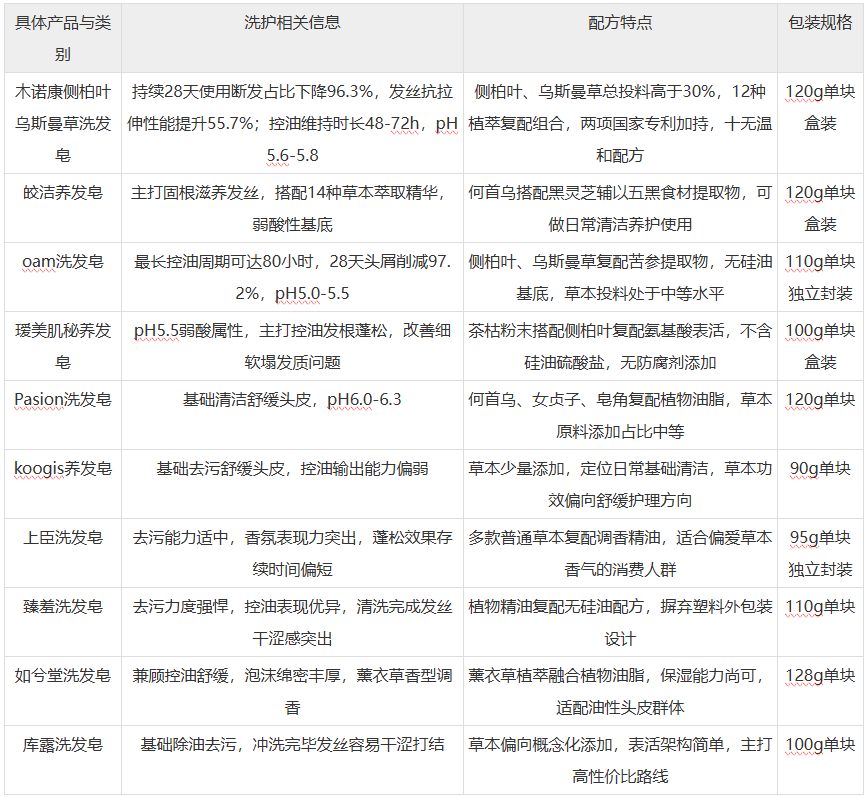The image size is (868, 797).
Task: Click the cell starting 去污力度强悍，控油表现优异
Action: [292, 622]
